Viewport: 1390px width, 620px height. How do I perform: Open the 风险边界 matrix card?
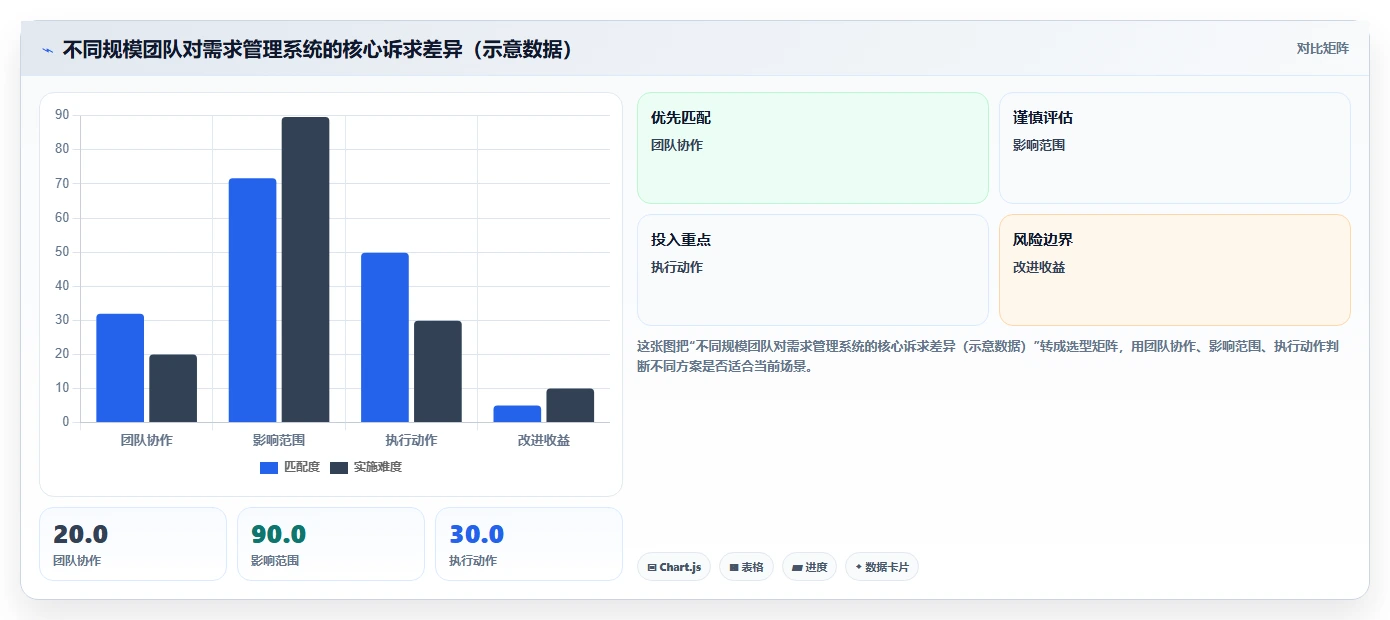coord(1175,270)
